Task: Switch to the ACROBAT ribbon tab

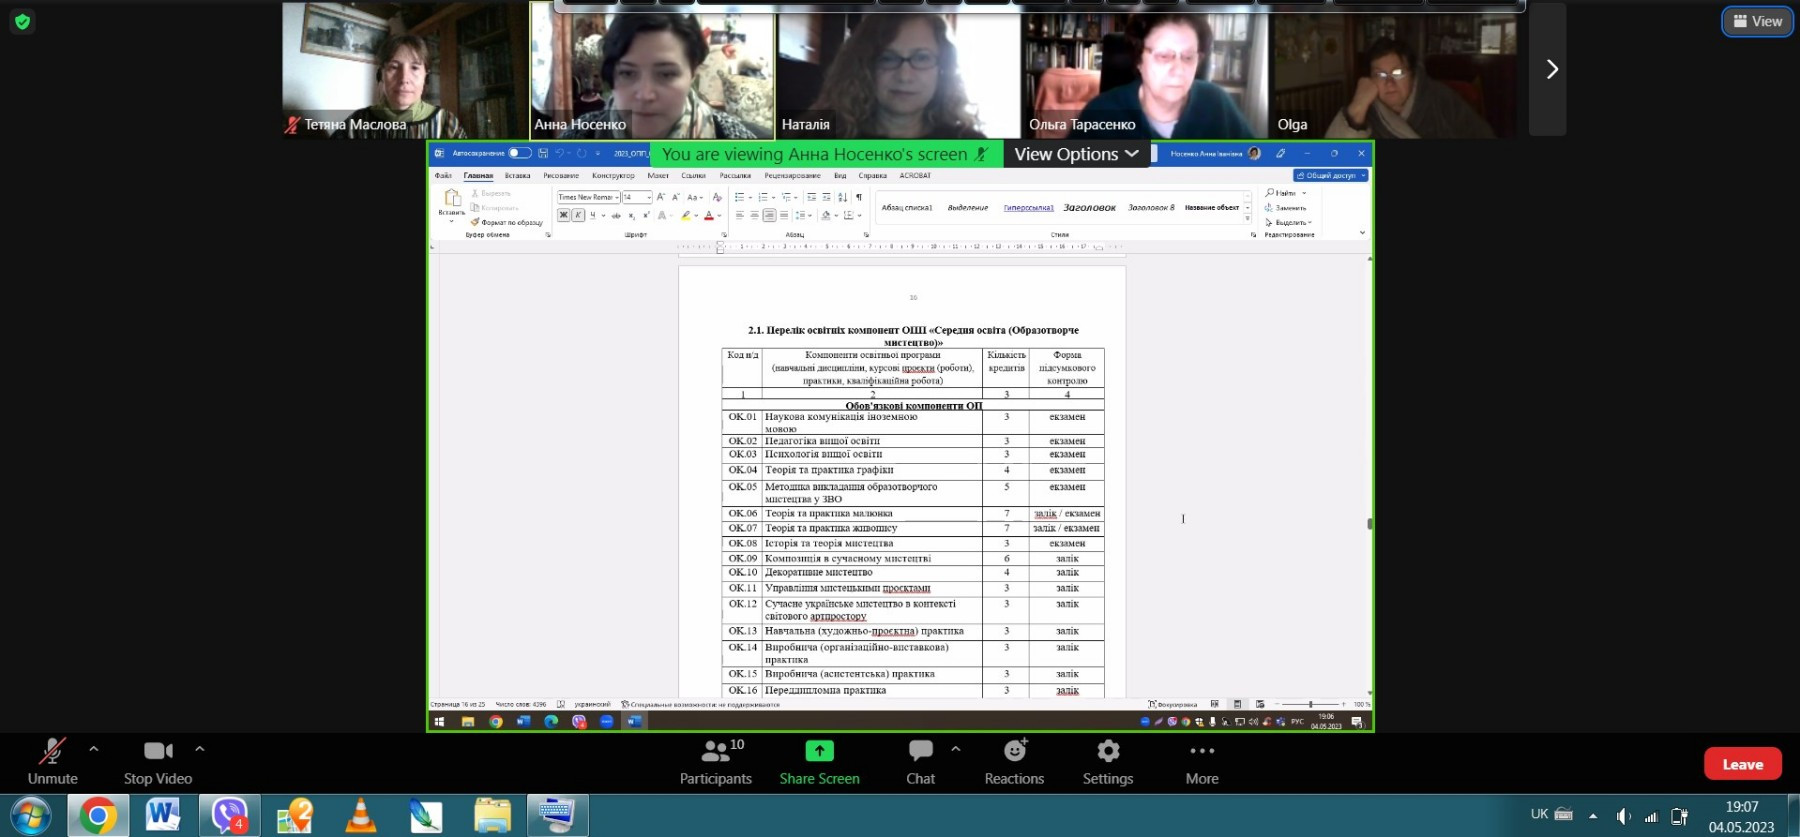Action: coord(915,176)
